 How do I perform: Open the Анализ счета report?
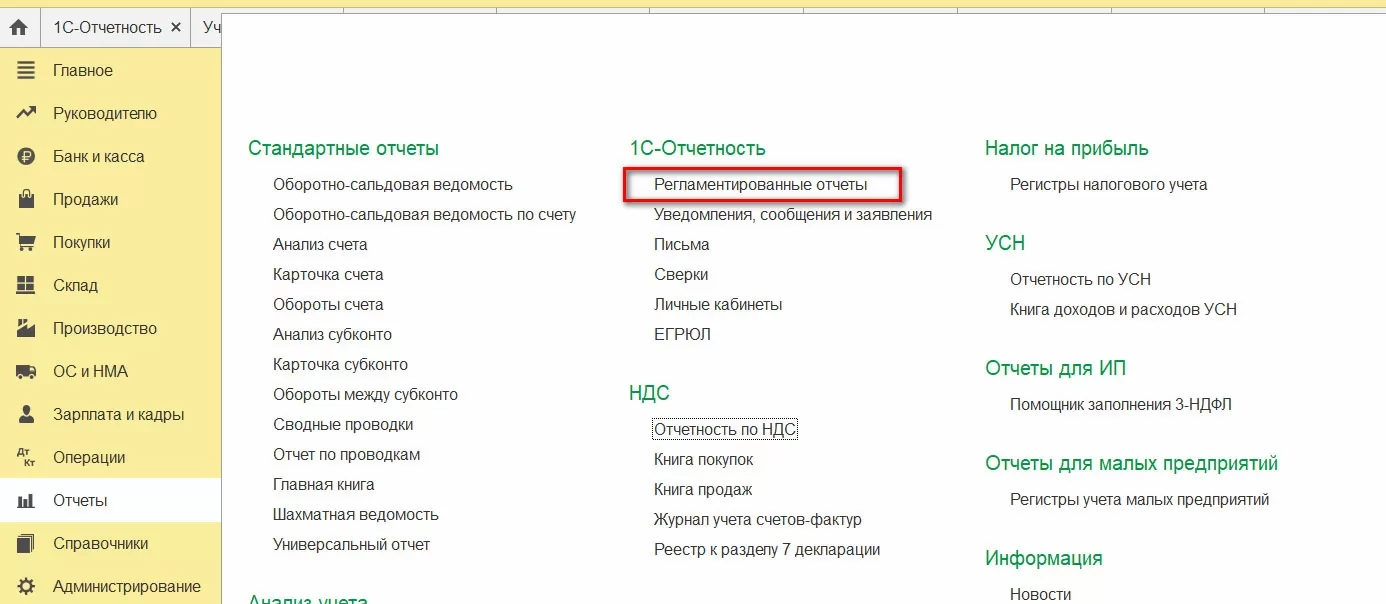pyautogui.click(x=320, y=245)
